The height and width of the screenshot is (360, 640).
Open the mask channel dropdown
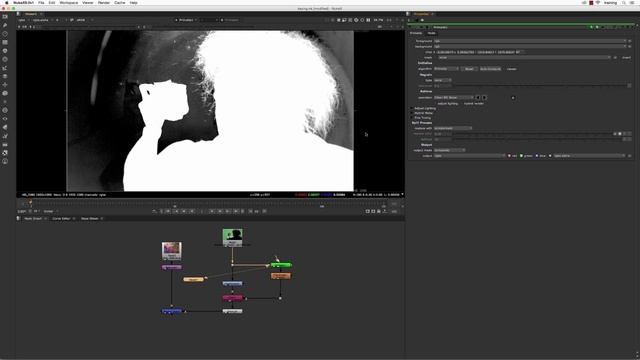point(524,58)
